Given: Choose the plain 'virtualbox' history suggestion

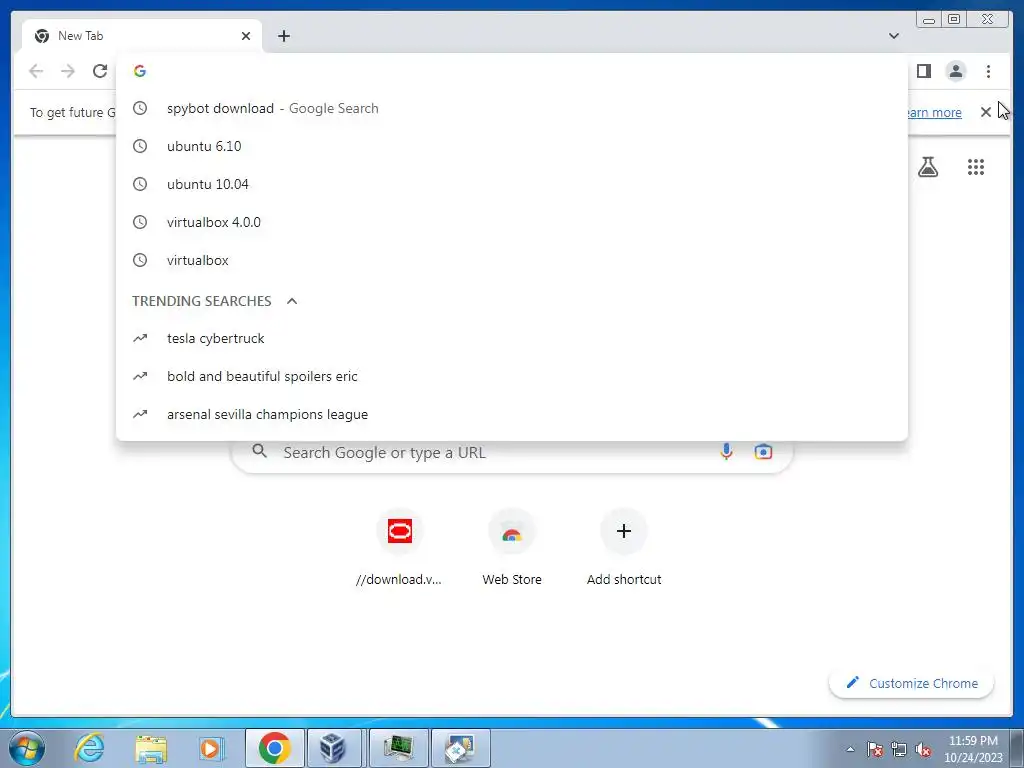Looking at the screenshot, I should [x=512, y=260].
